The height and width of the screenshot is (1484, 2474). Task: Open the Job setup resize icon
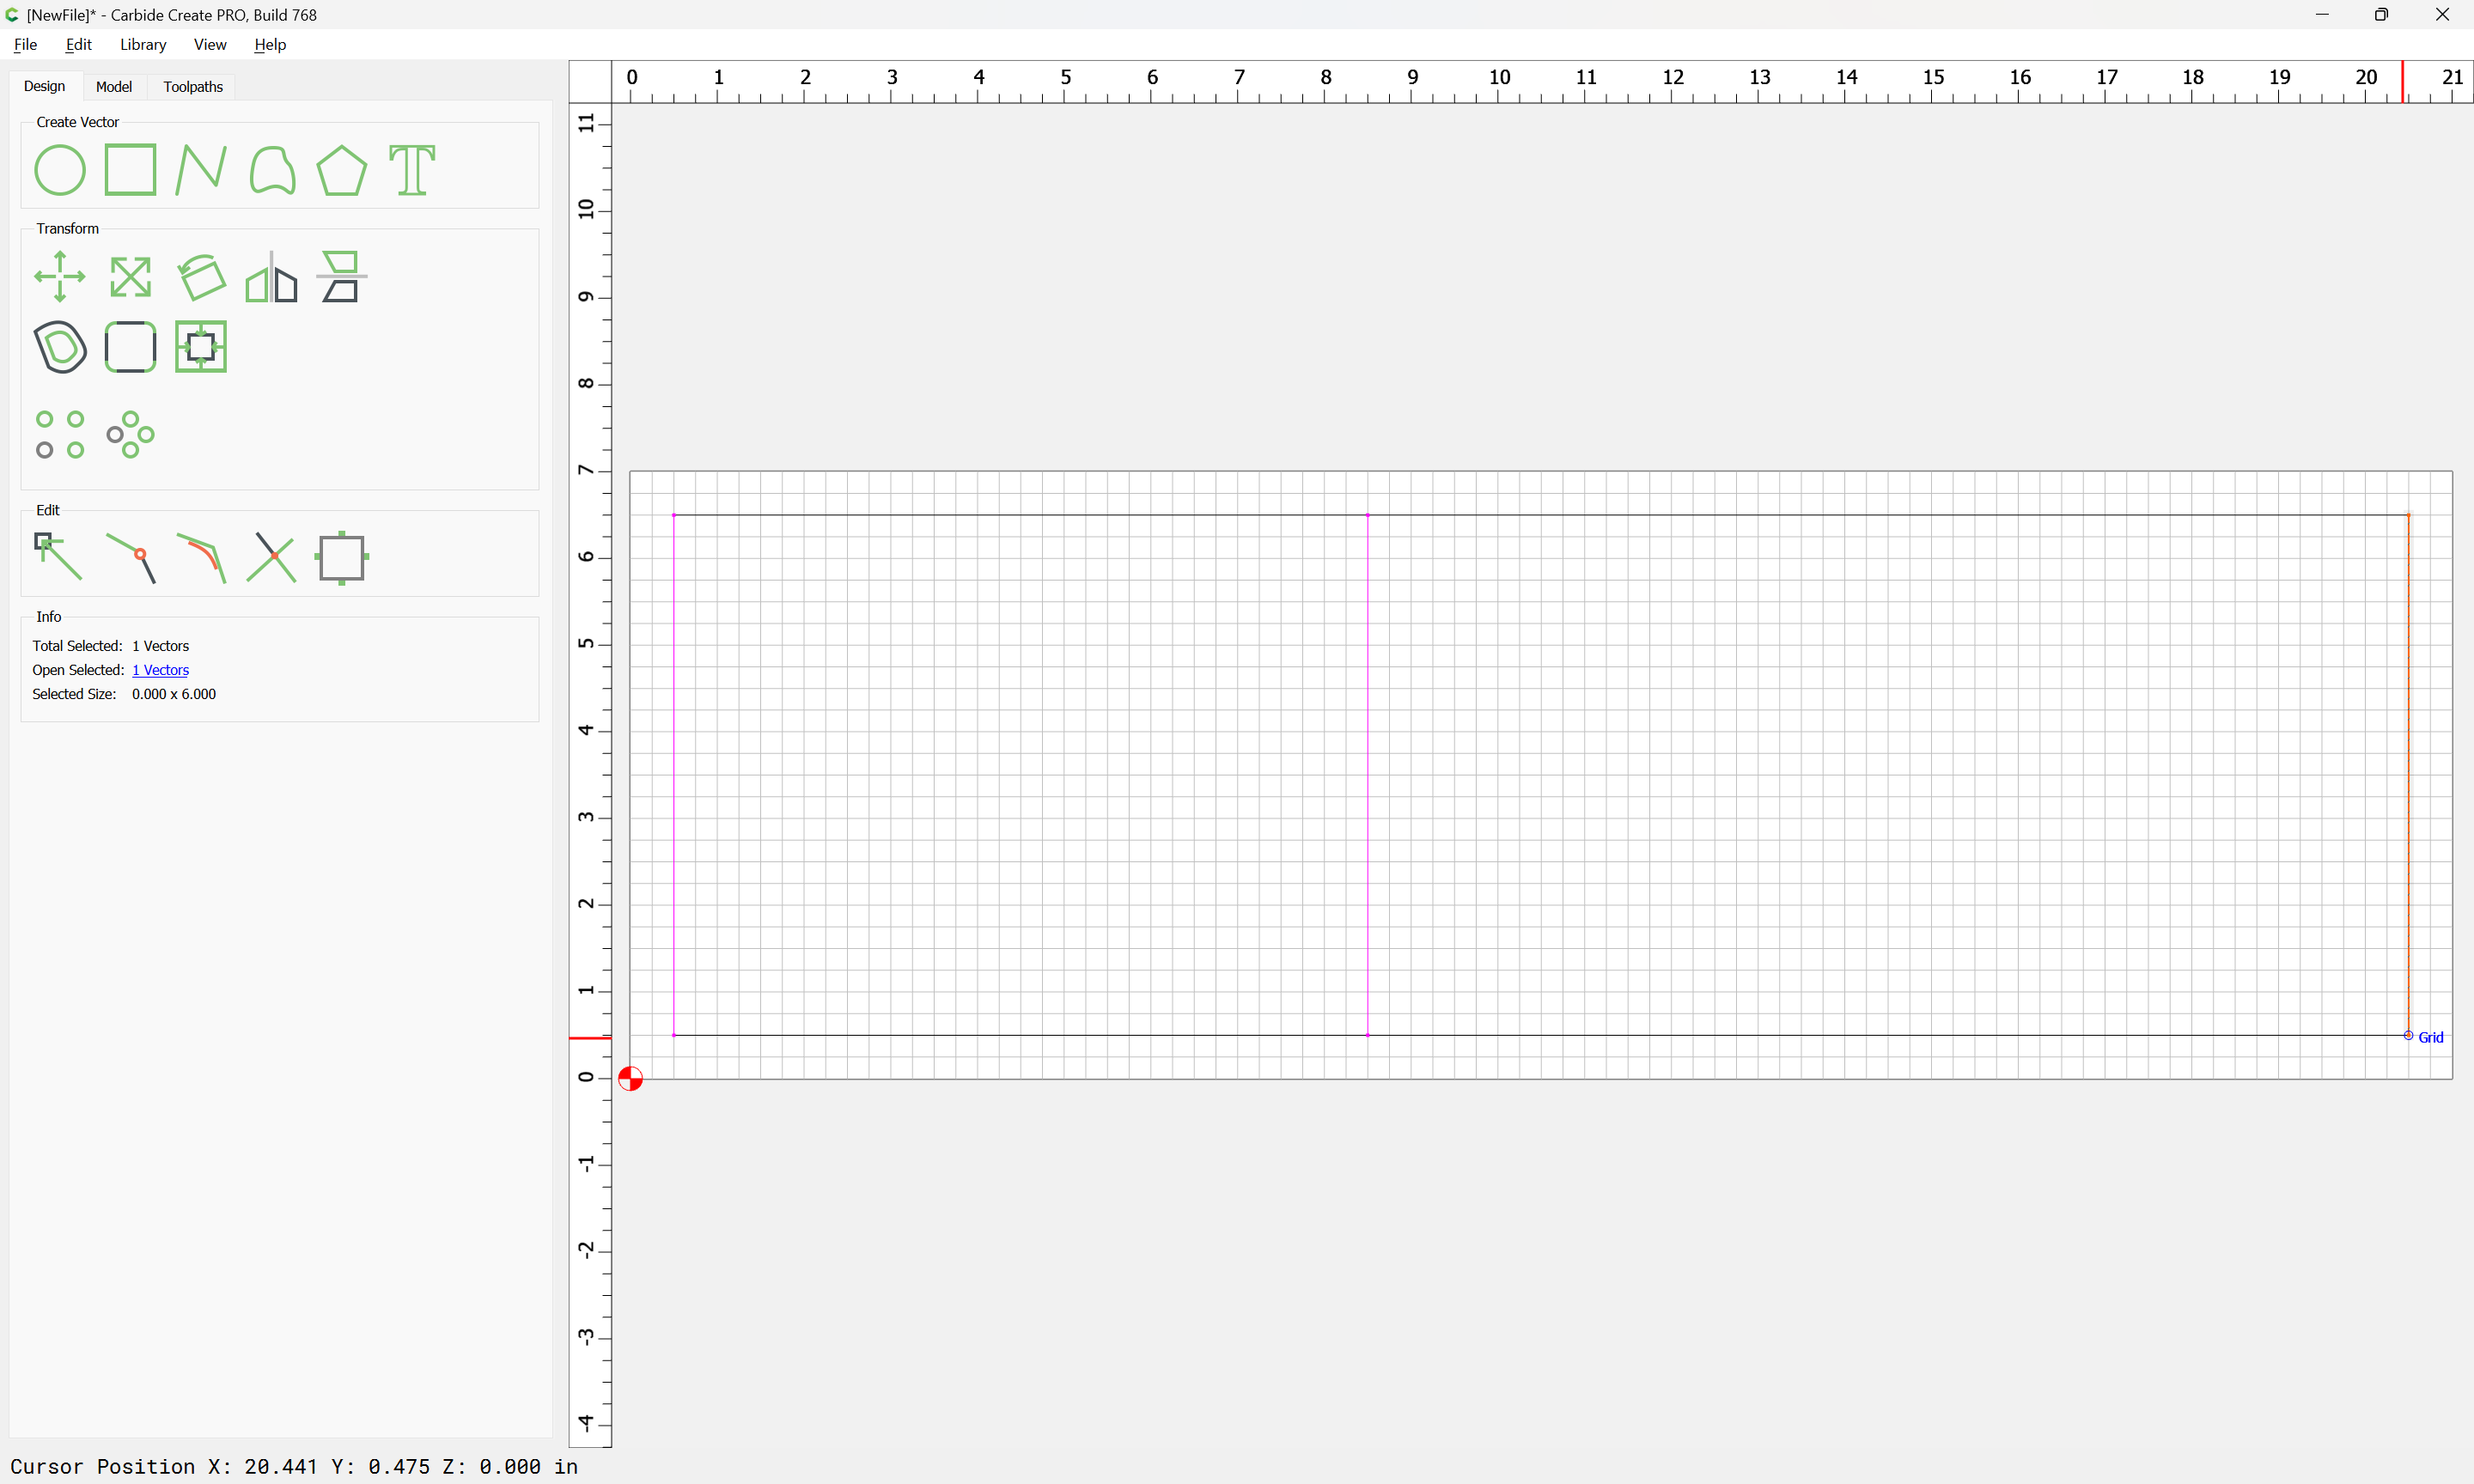coord(342,557)
